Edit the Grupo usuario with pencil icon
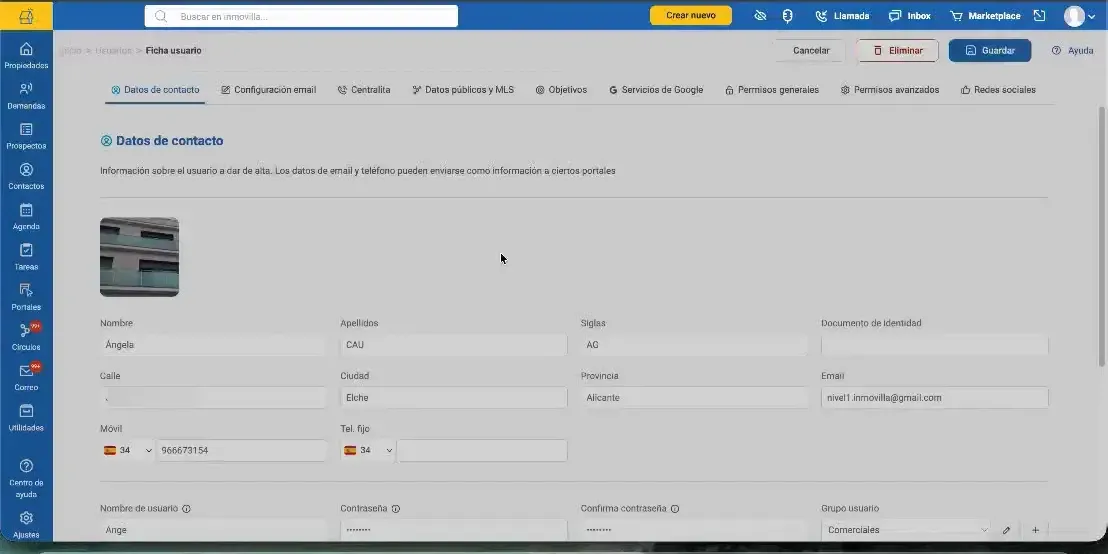1108x554 pixels. 1006,530
